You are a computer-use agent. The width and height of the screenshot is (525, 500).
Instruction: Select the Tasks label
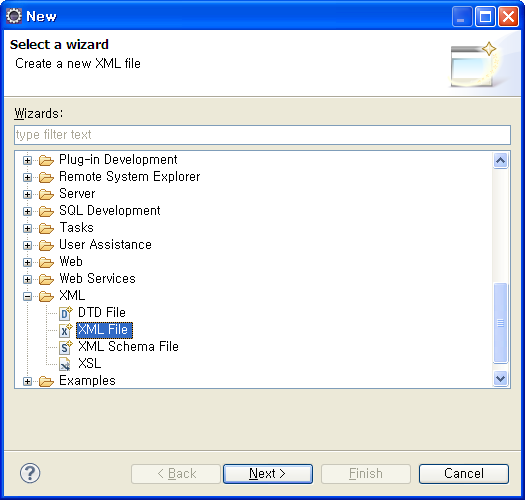[76, 228]
